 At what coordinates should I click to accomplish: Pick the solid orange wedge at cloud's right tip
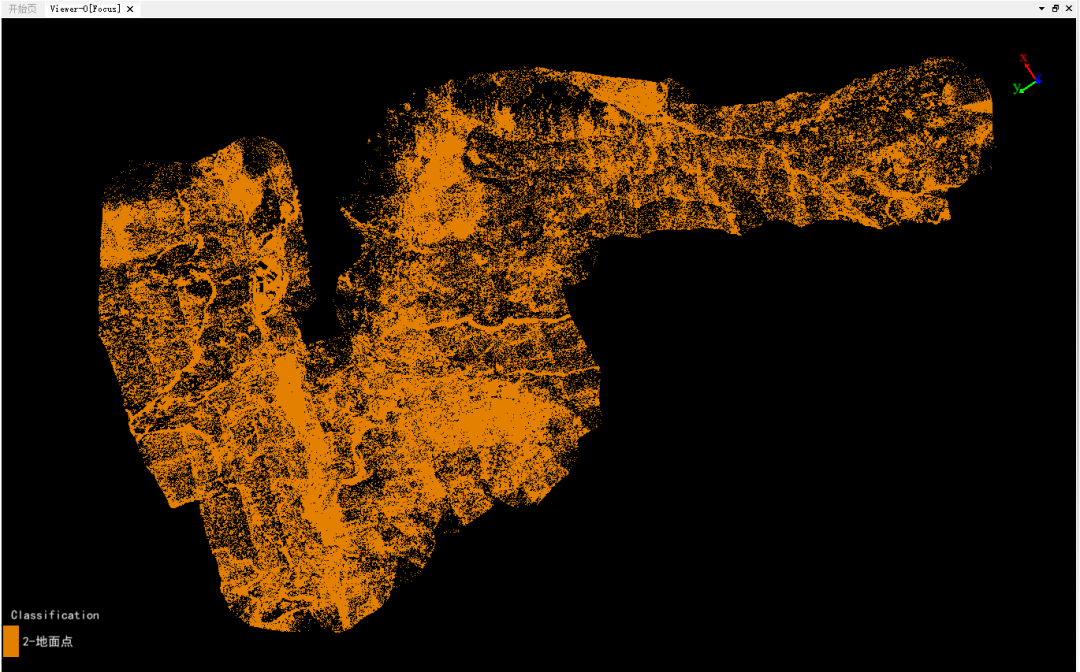pyautogui.click(x=979, y=107)
